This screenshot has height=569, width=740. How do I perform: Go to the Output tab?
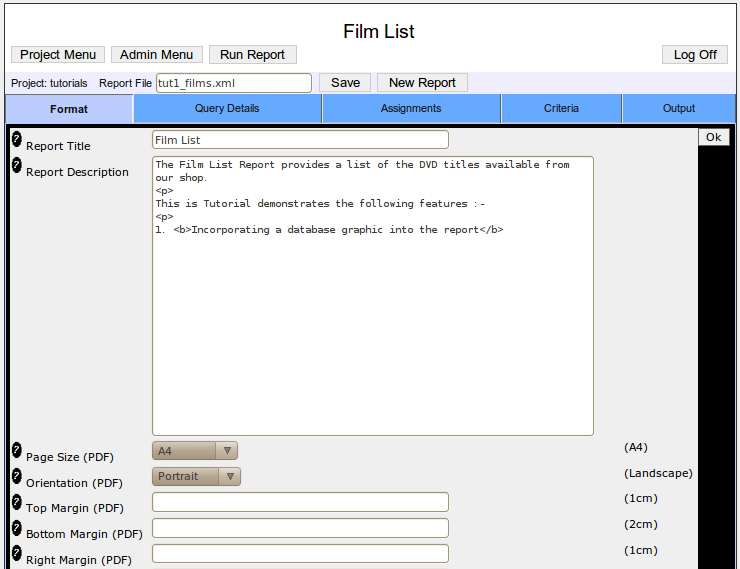tap(679, 109)
